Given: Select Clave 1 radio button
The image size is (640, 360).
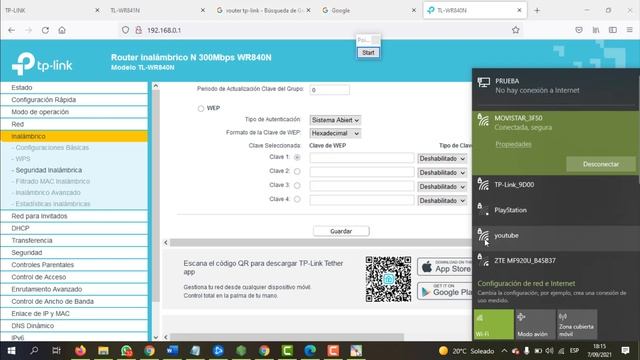Looking at the screenshot, I should click(x=297, y=158).
